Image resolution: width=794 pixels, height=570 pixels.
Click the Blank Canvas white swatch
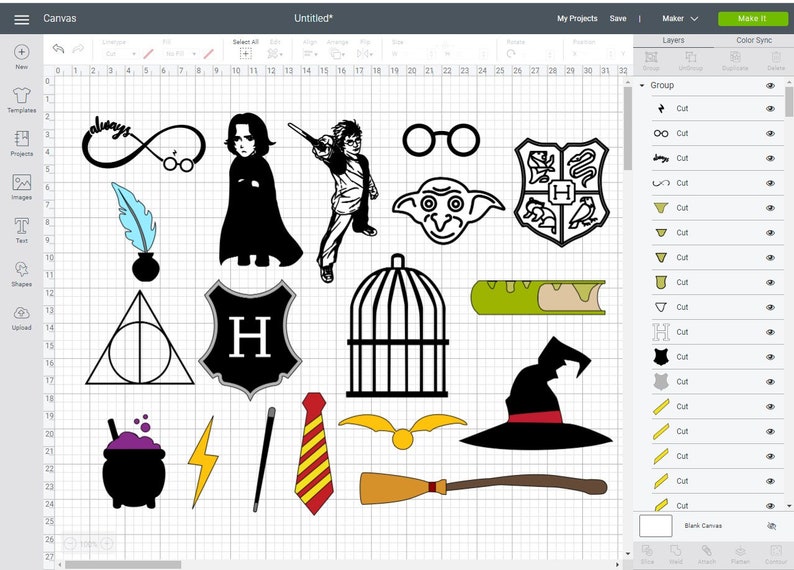pos(656,526)
